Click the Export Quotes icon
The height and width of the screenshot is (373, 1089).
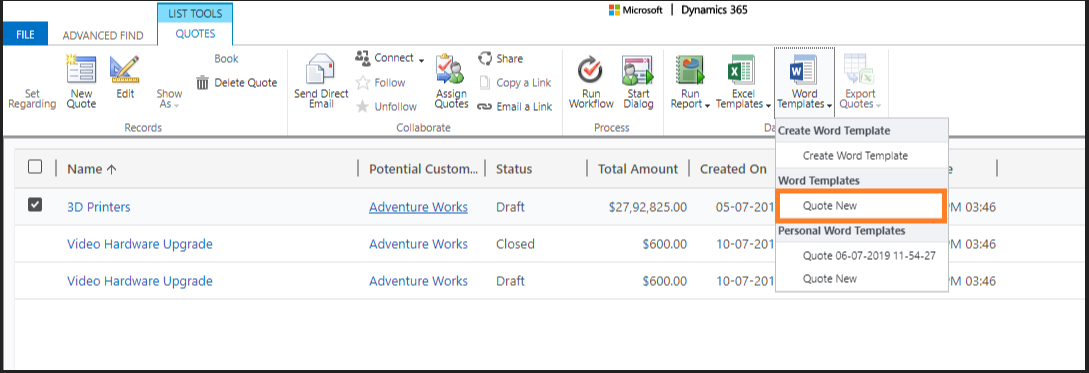point(858,69)
